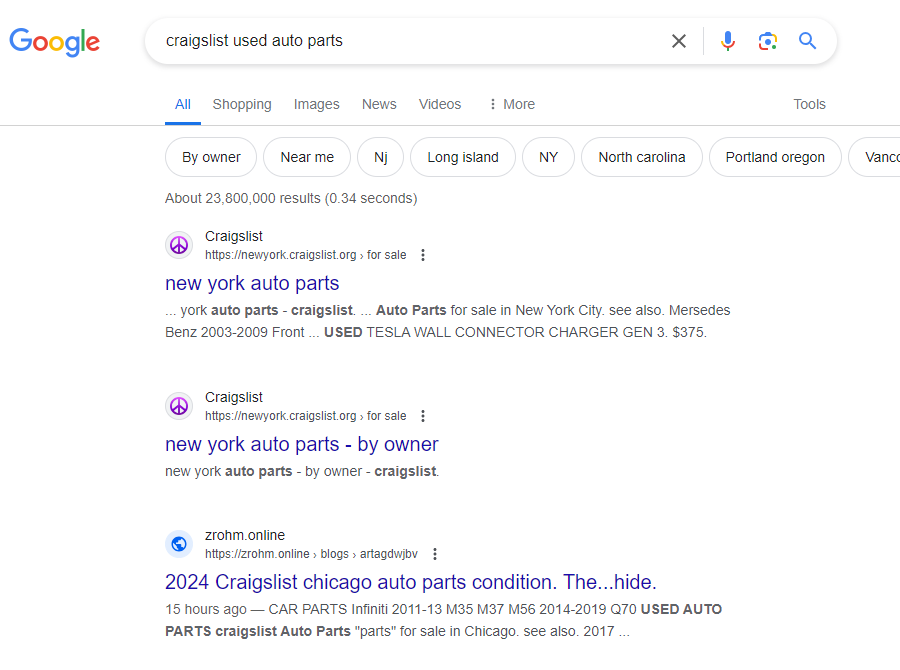Open the new york auto parts link
The width and height of the screenshot is (900, 670).
pos(252,283)
